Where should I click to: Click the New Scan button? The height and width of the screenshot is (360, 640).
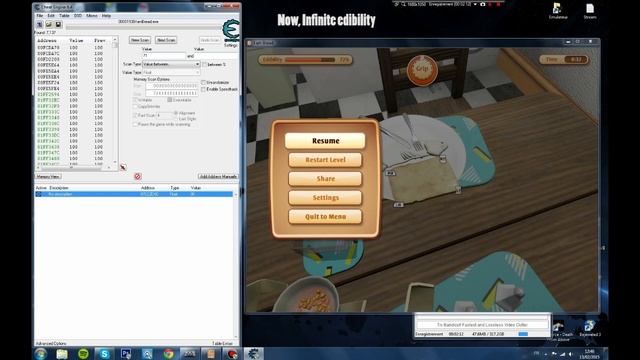tap(140, 40)
